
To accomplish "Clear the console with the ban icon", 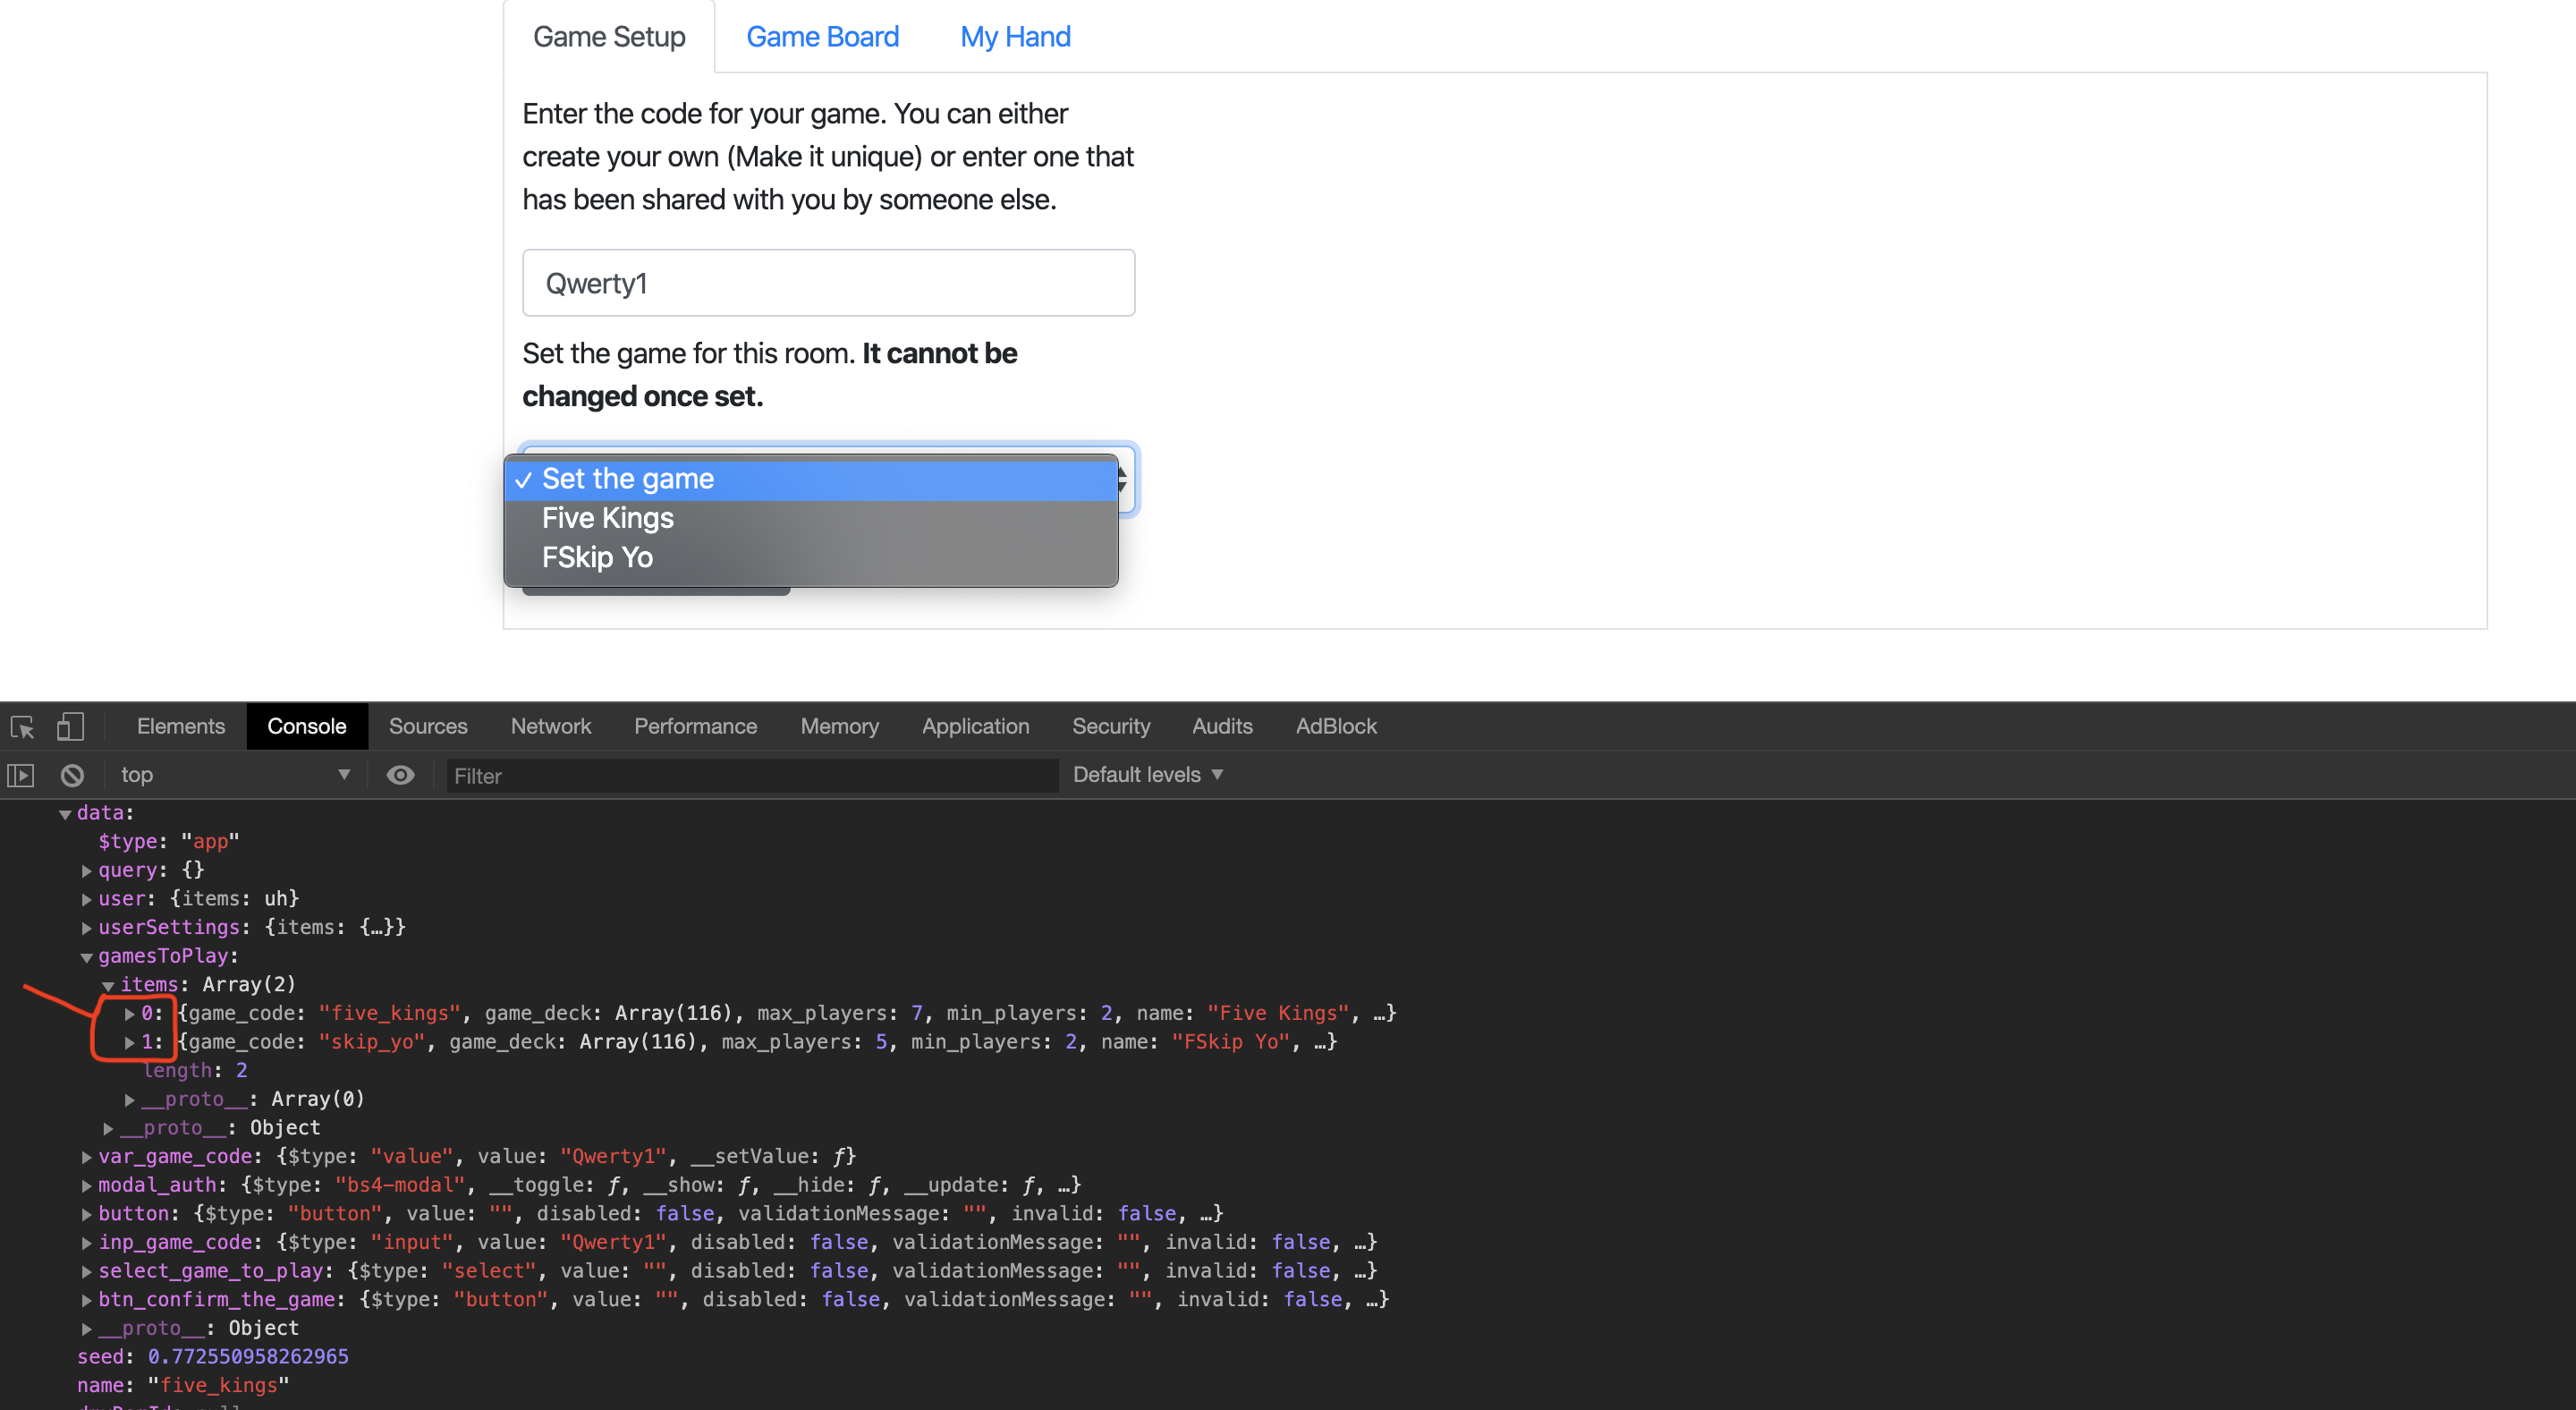I will 72,775.
